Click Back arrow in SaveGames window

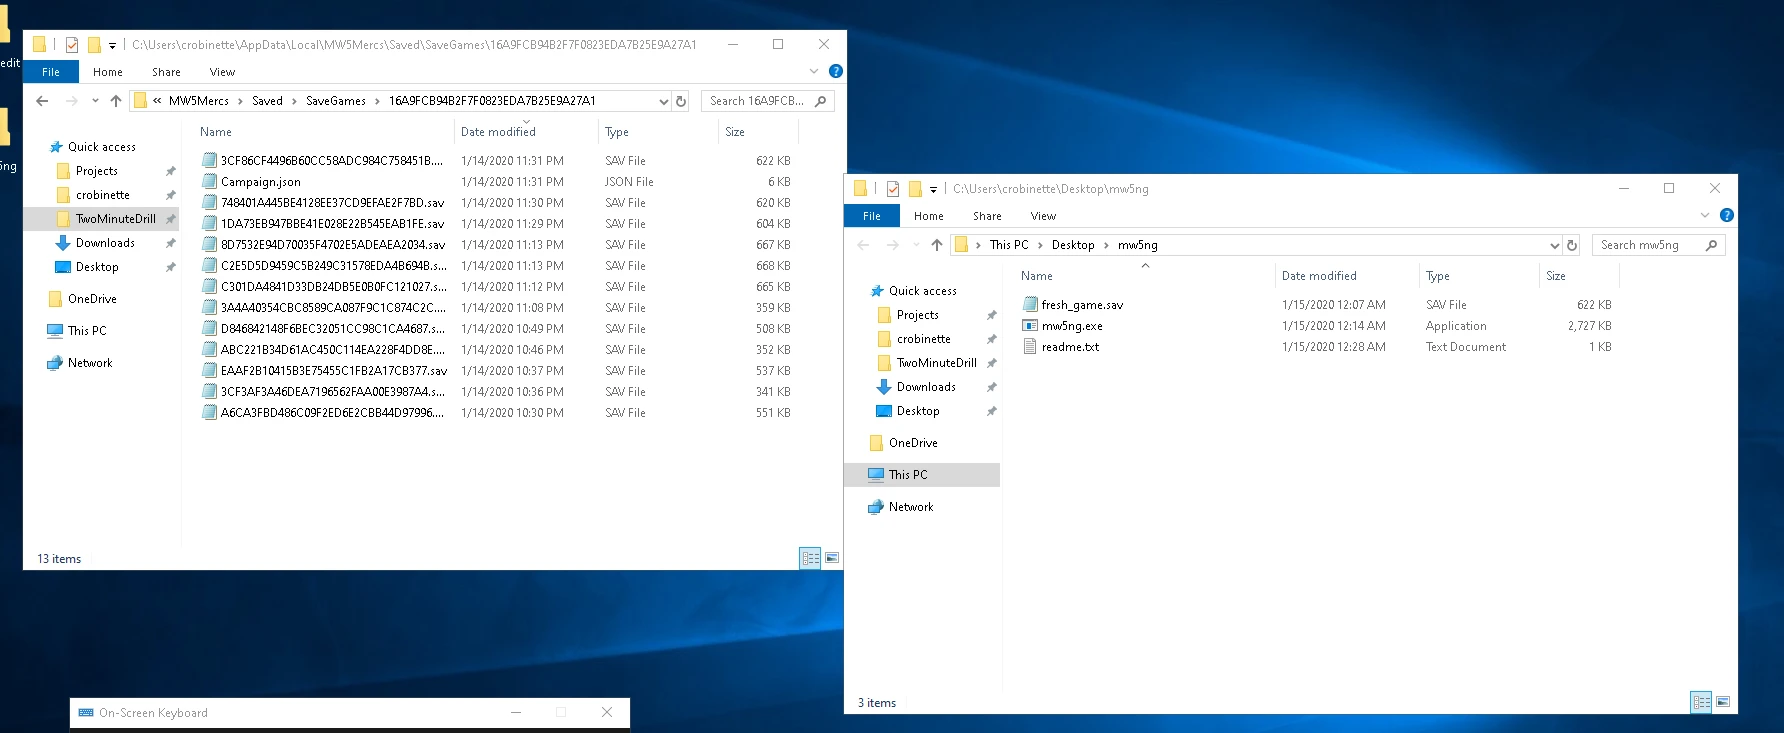[42, 101]
